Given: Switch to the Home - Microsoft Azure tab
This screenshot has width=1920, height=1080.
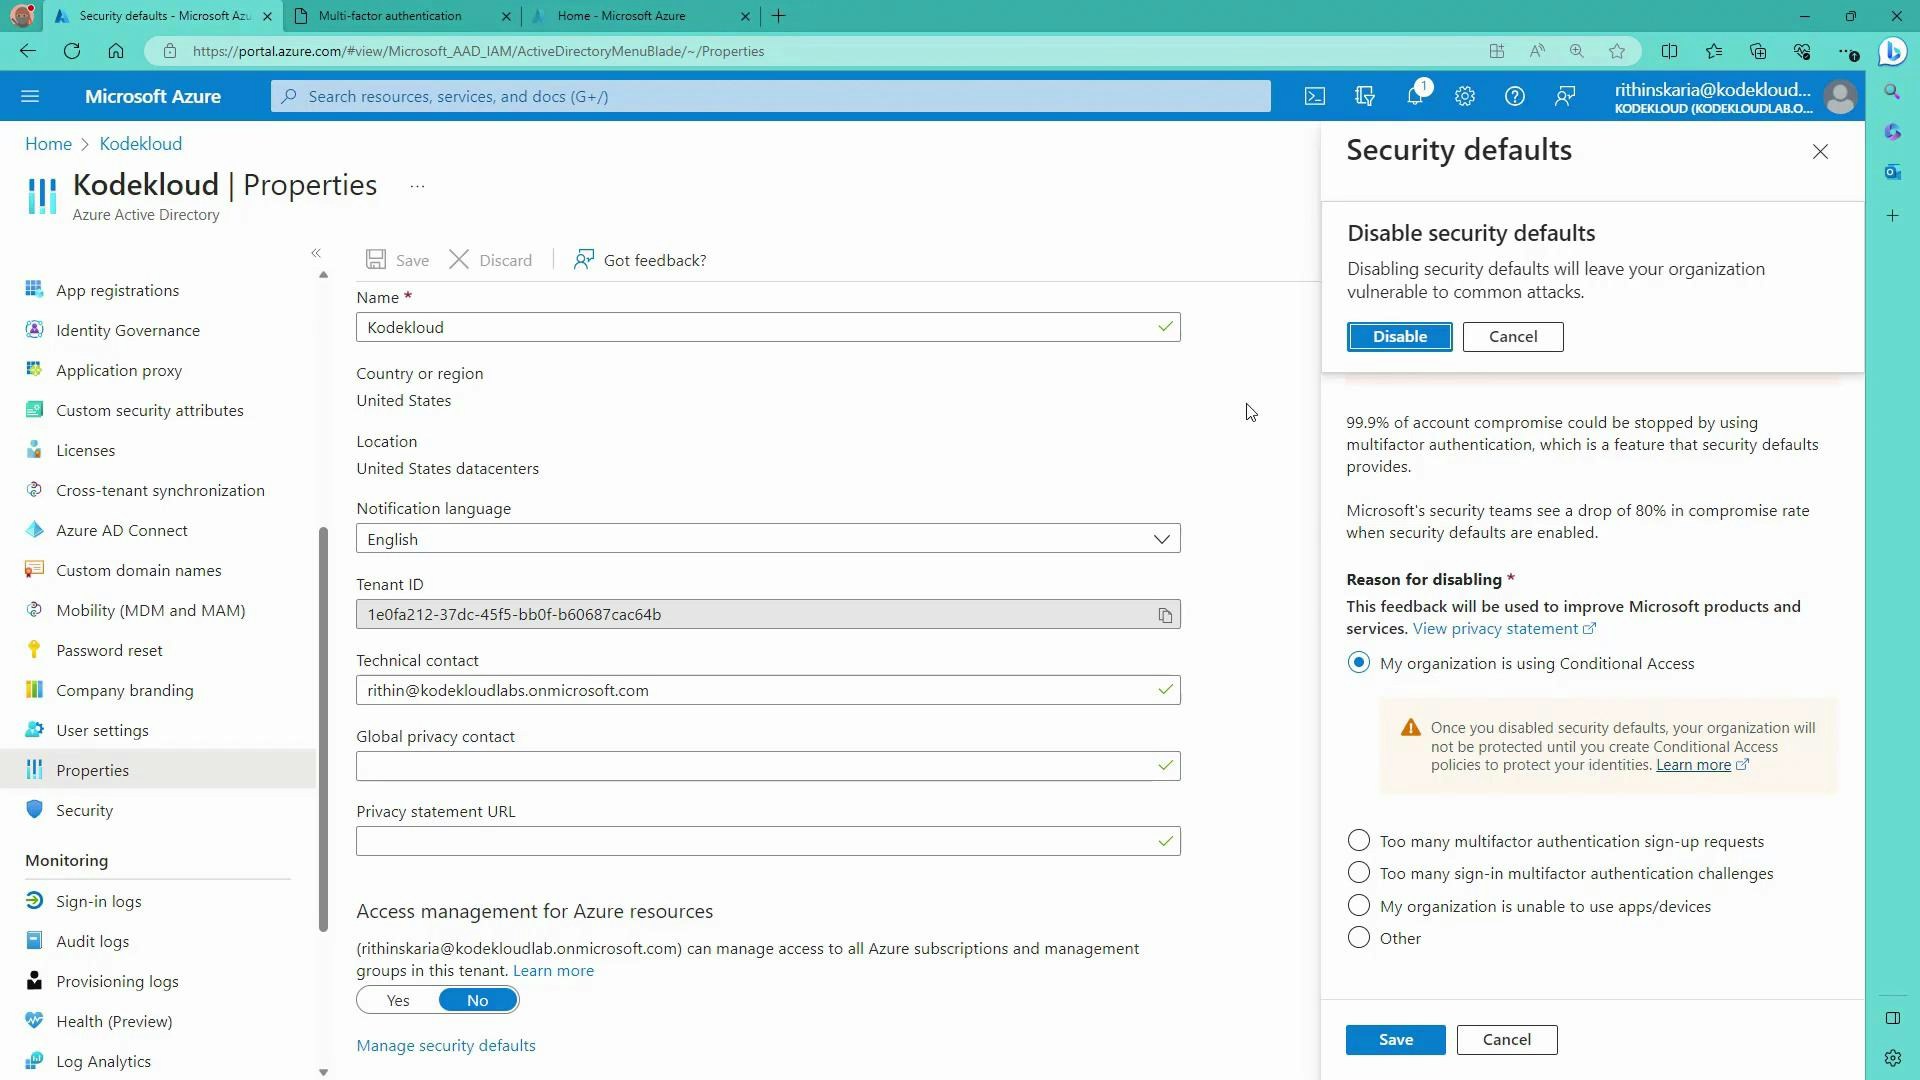Looking at the screenshot, I should pos(632,16).
